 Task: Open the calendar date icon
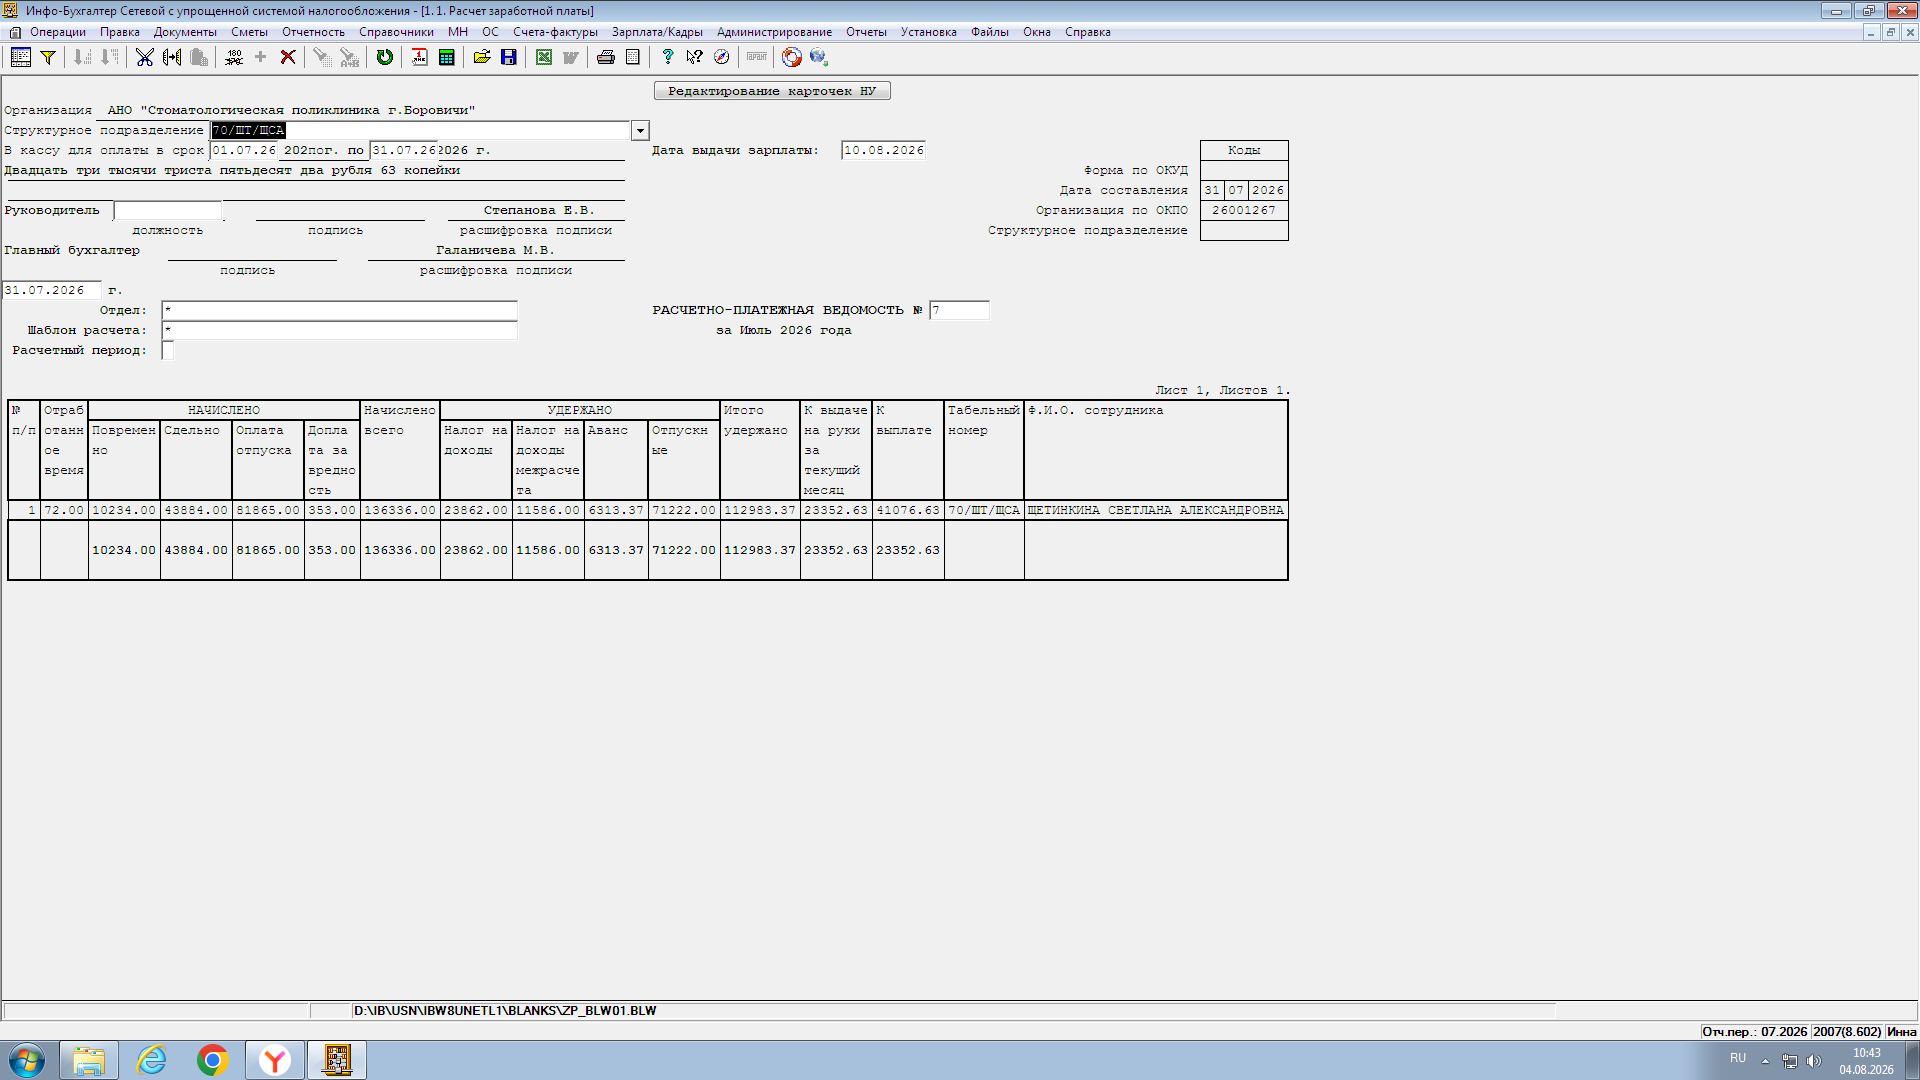tap(420, 57)
